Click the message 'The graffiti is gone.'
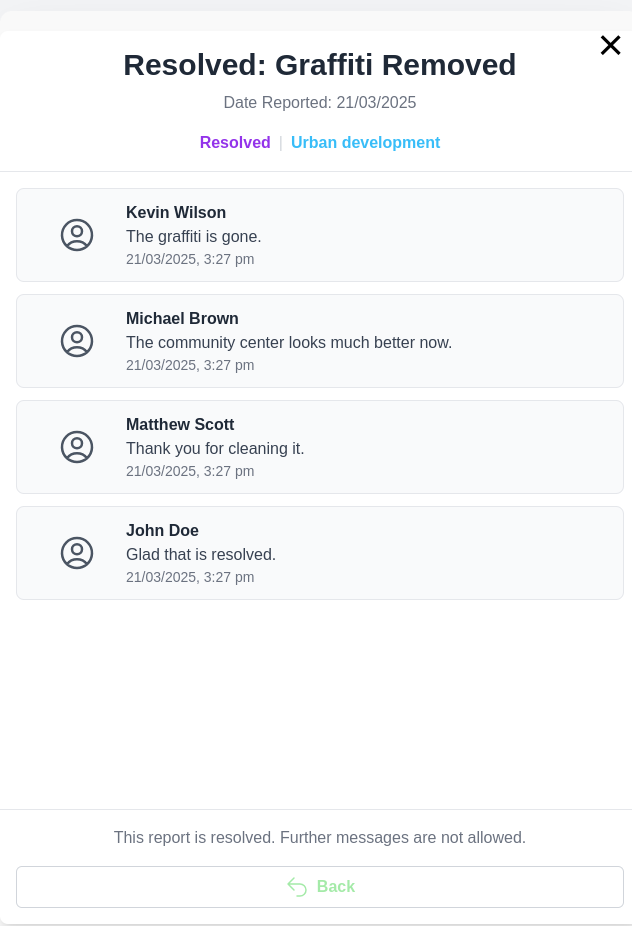 pyautogui.click(x=194, y=236)
